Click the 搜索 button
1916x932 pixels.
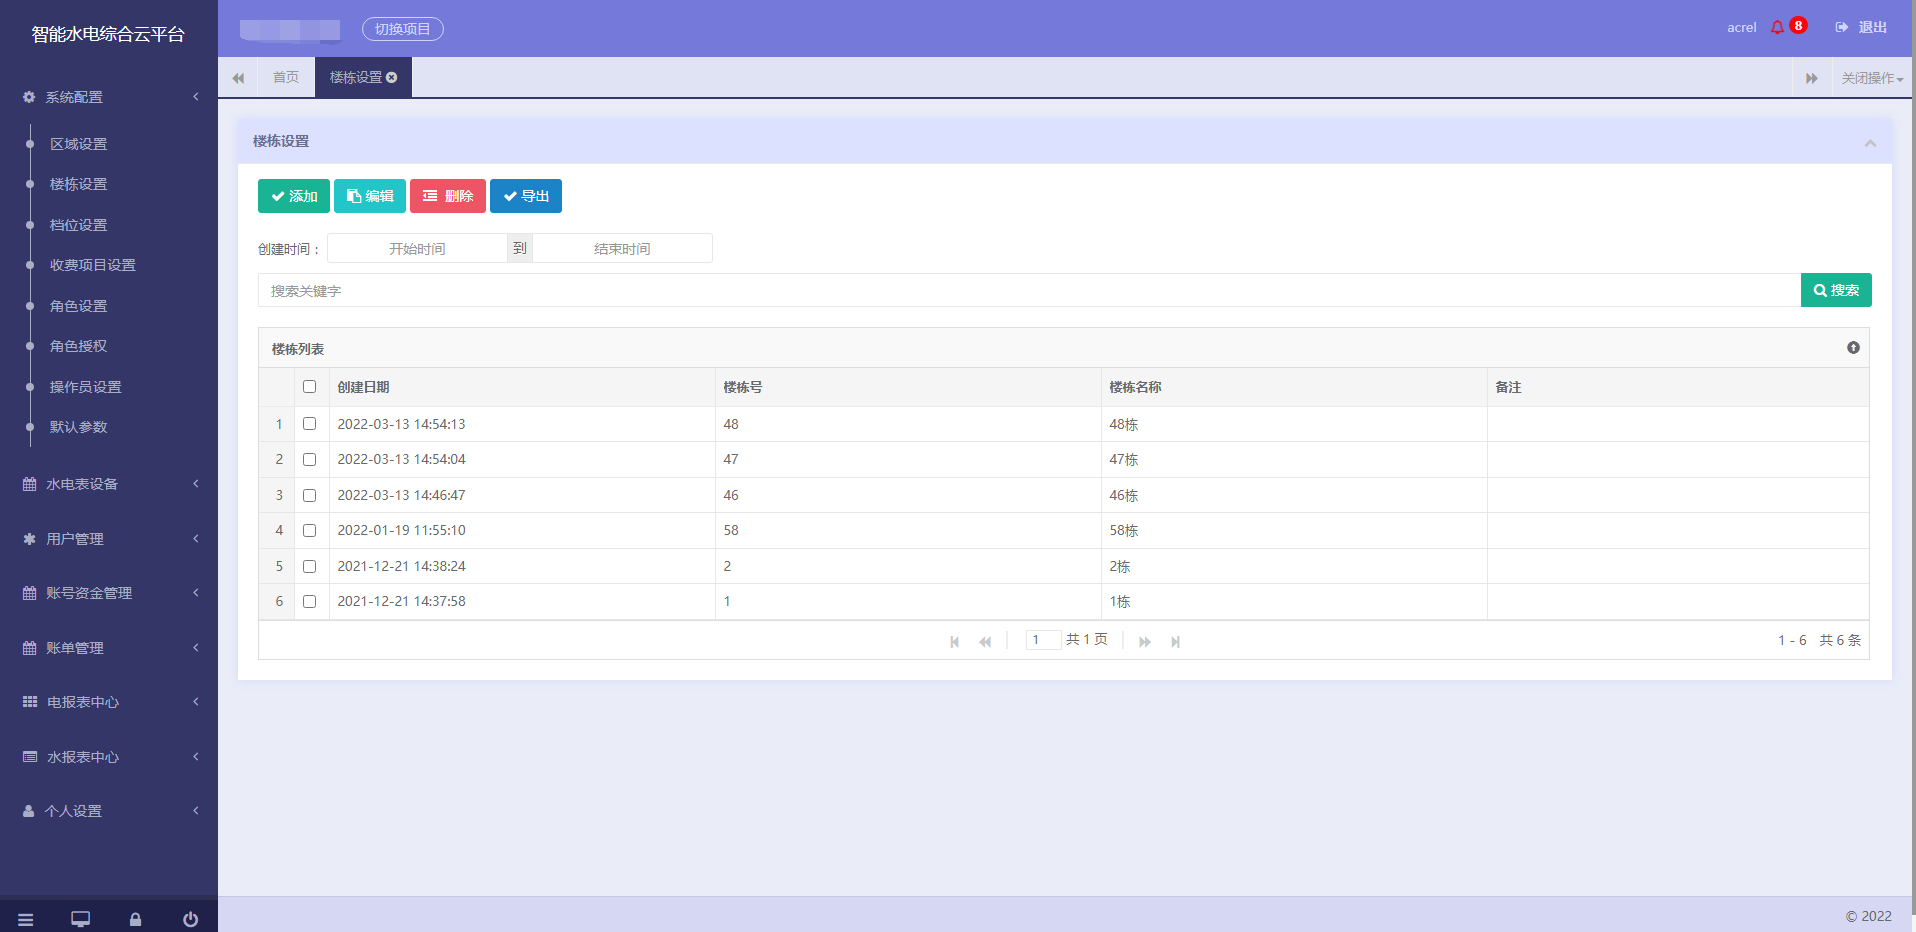point(1836,290)
